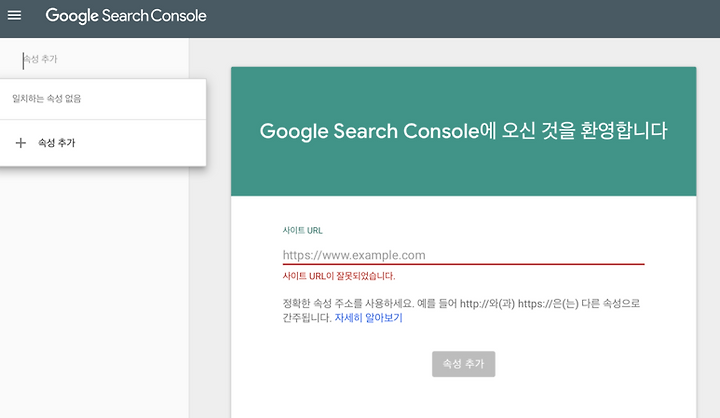Image resolution: width=720 pixels, height=418 pixels.
Task: Open the 자세히 알아보기 link
Action: tap(368, 317)
